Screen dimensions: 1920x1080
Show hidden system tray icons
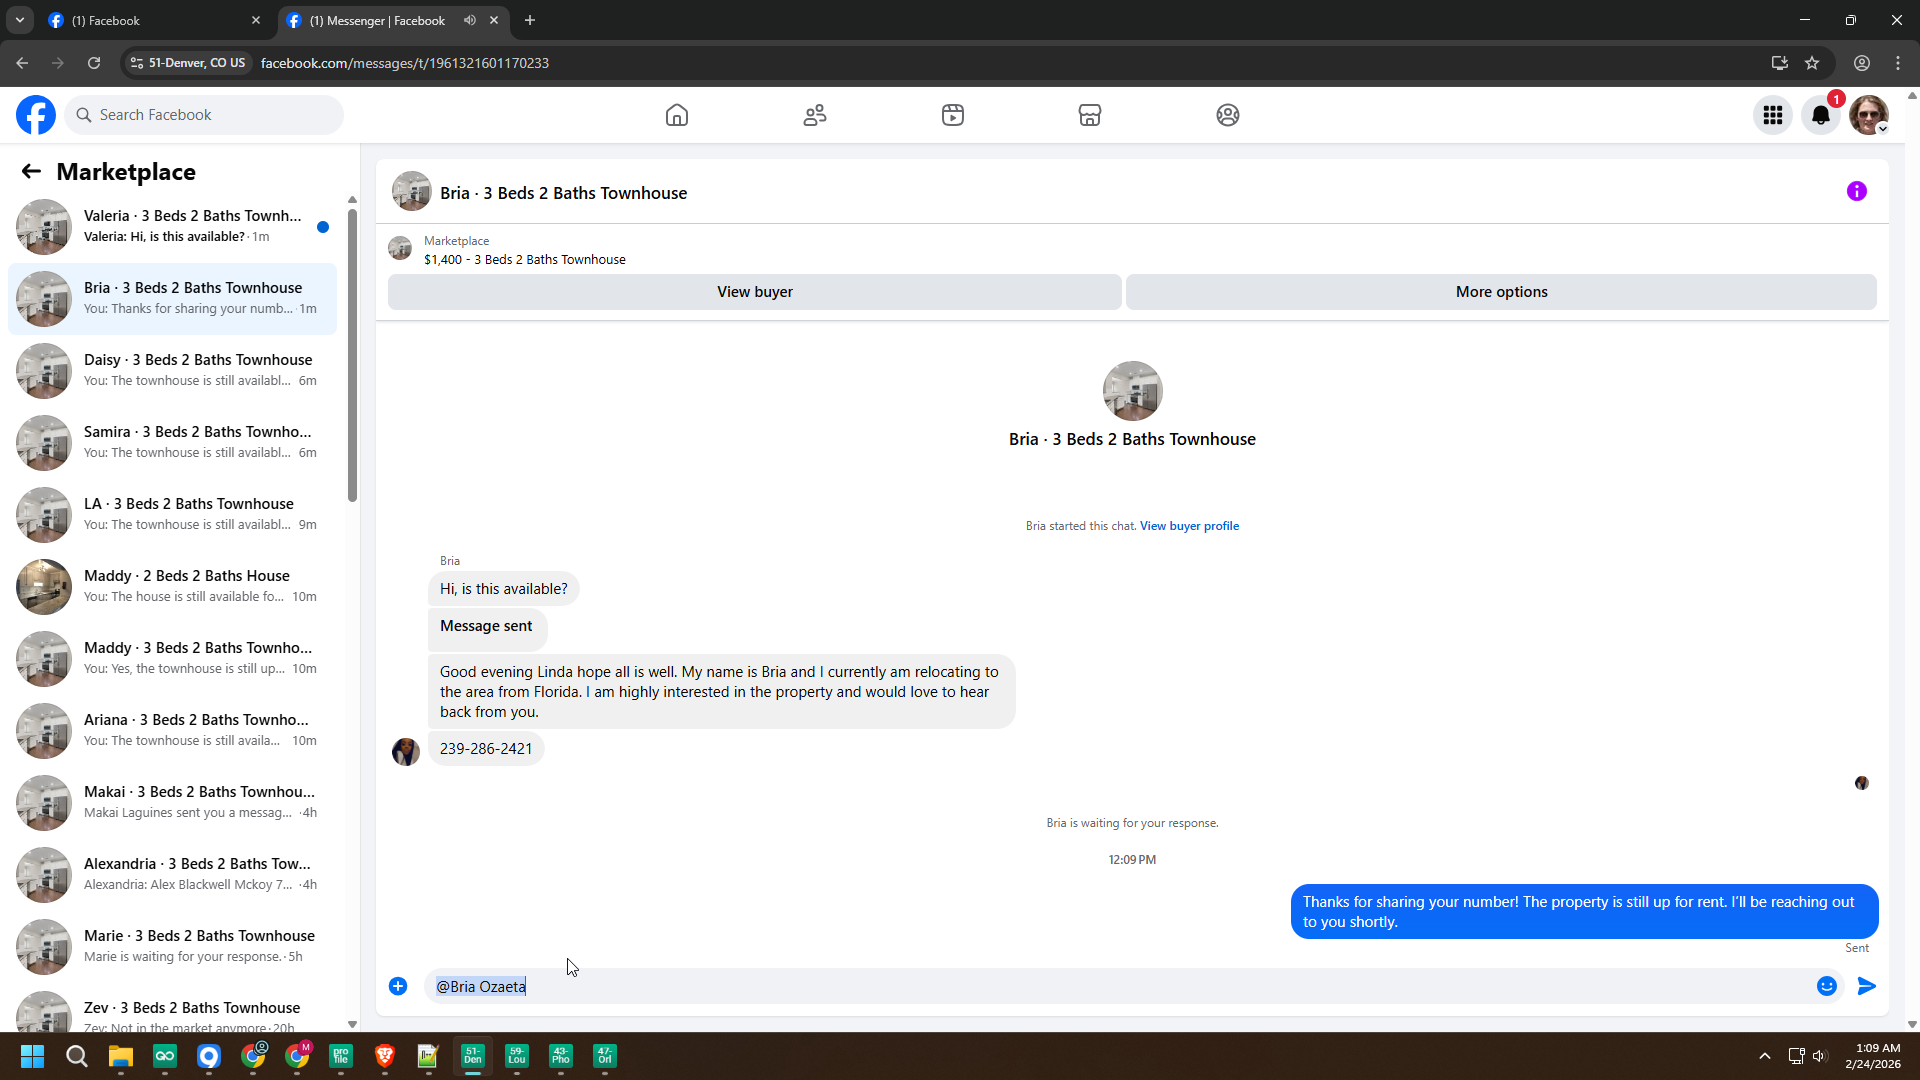[x=1765, y=1056]
